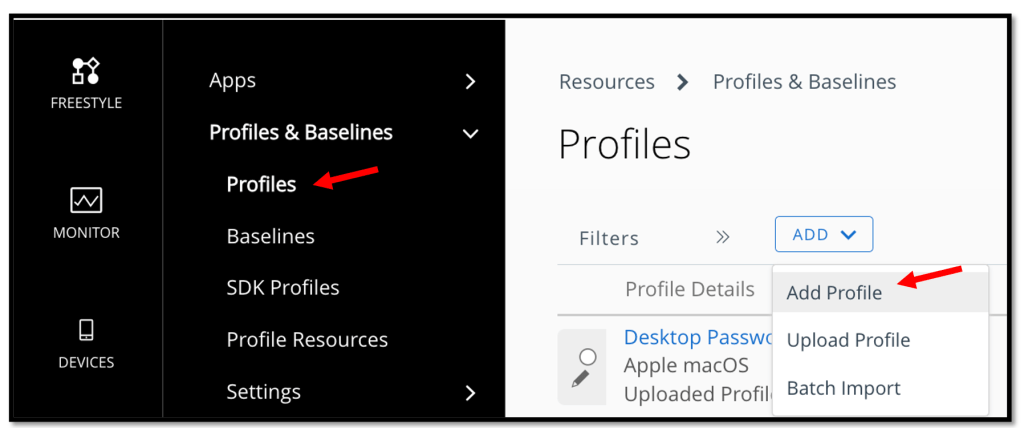Screen dimensions: 1024x428
Task: Open SDK Profiles sidebar item
Action: (283, 288)
